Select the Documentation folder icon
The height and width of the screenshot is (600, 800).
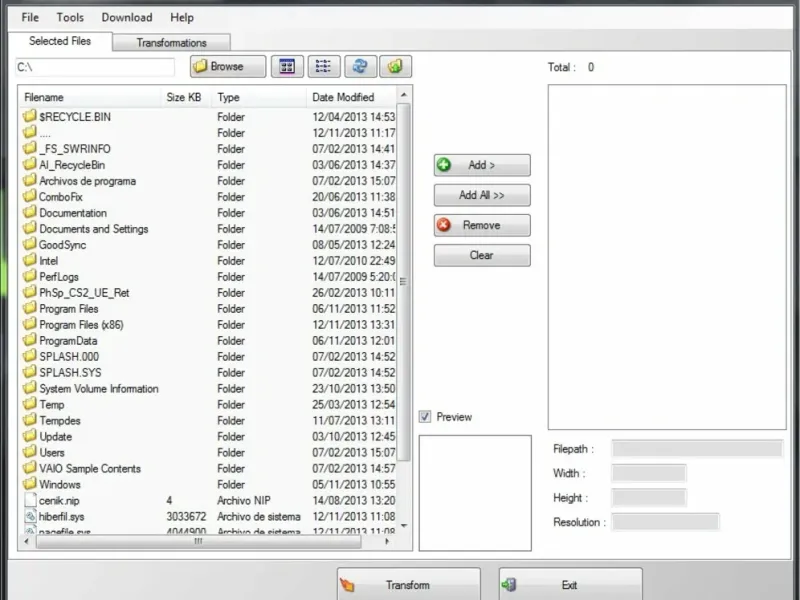30,212
